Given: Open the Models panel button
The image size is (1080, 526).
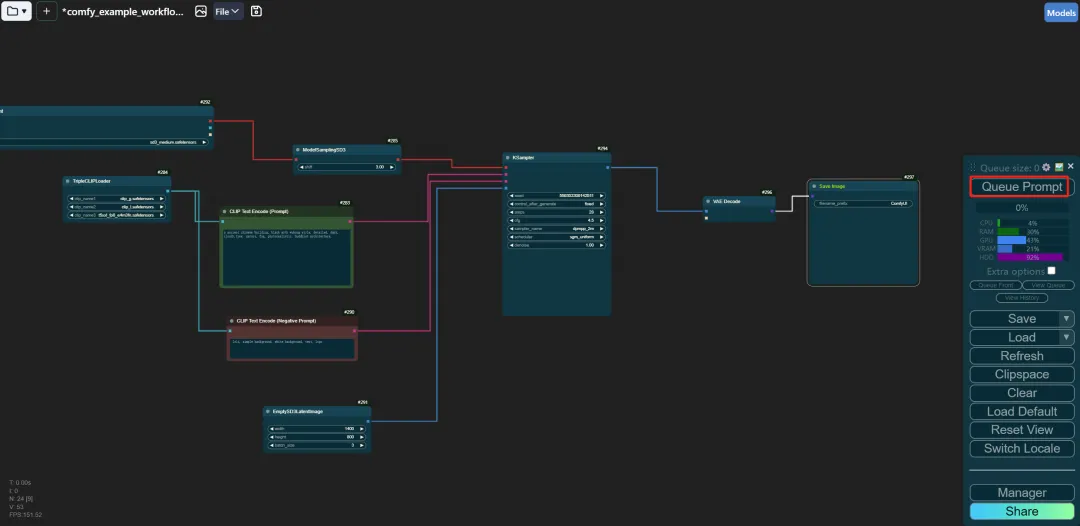Looking at the screenshot, I should click(x=1061, y=12).
